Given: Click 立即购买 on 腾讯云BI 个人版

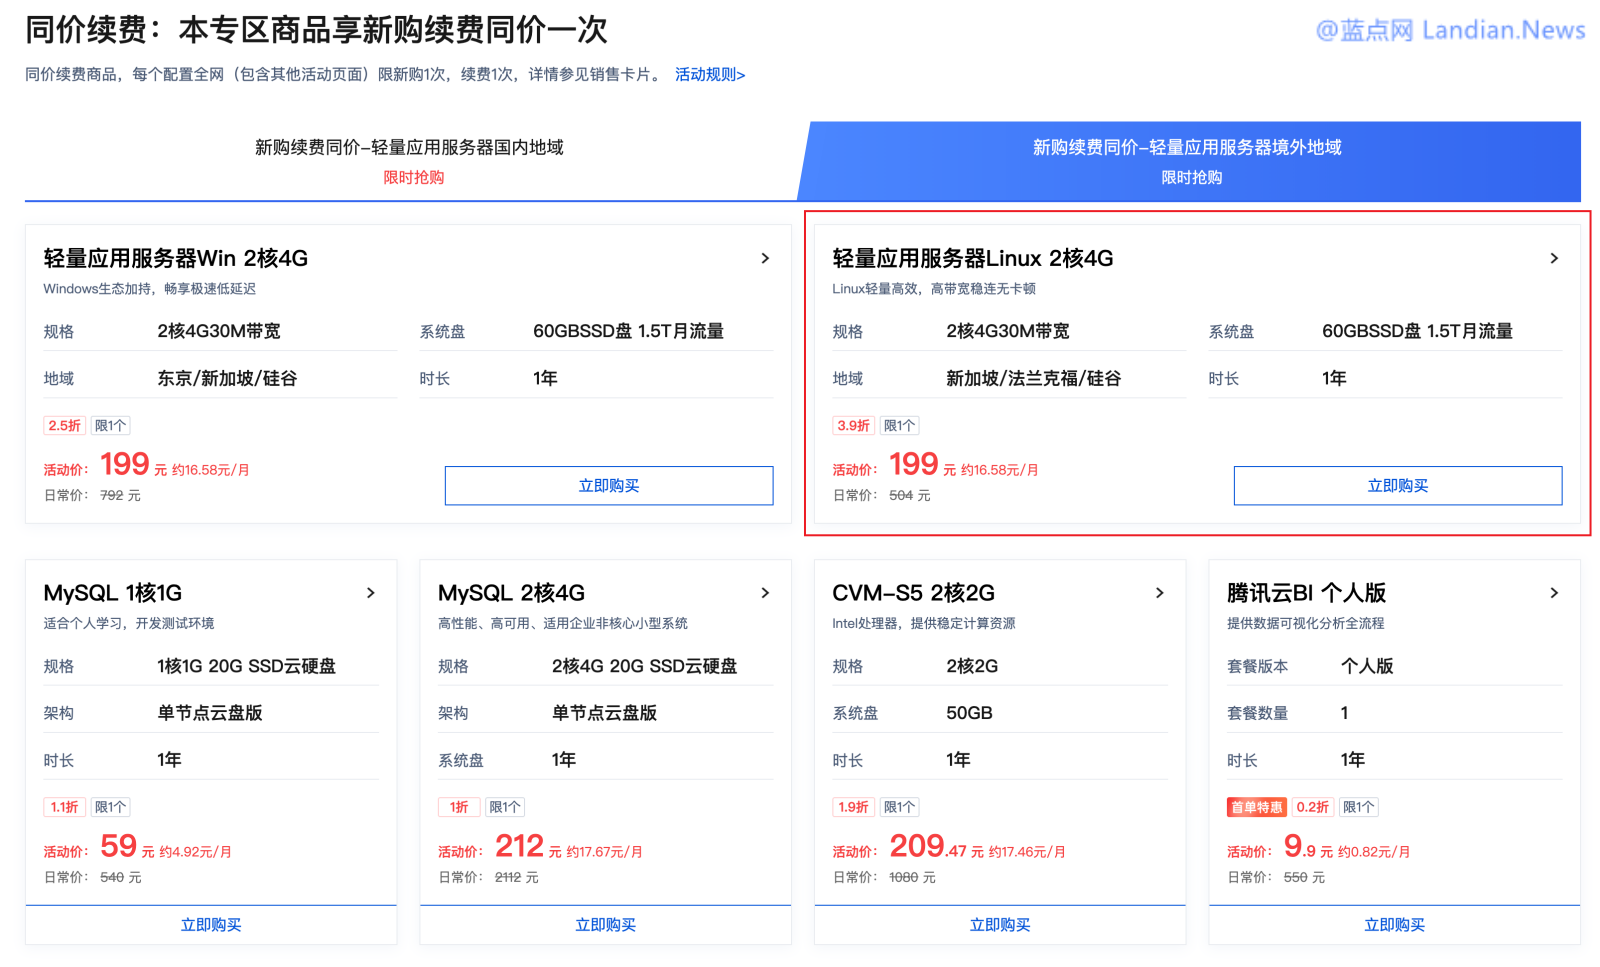Looking at the screenshot, I should pyautogui.click(x=1393, y=925).
